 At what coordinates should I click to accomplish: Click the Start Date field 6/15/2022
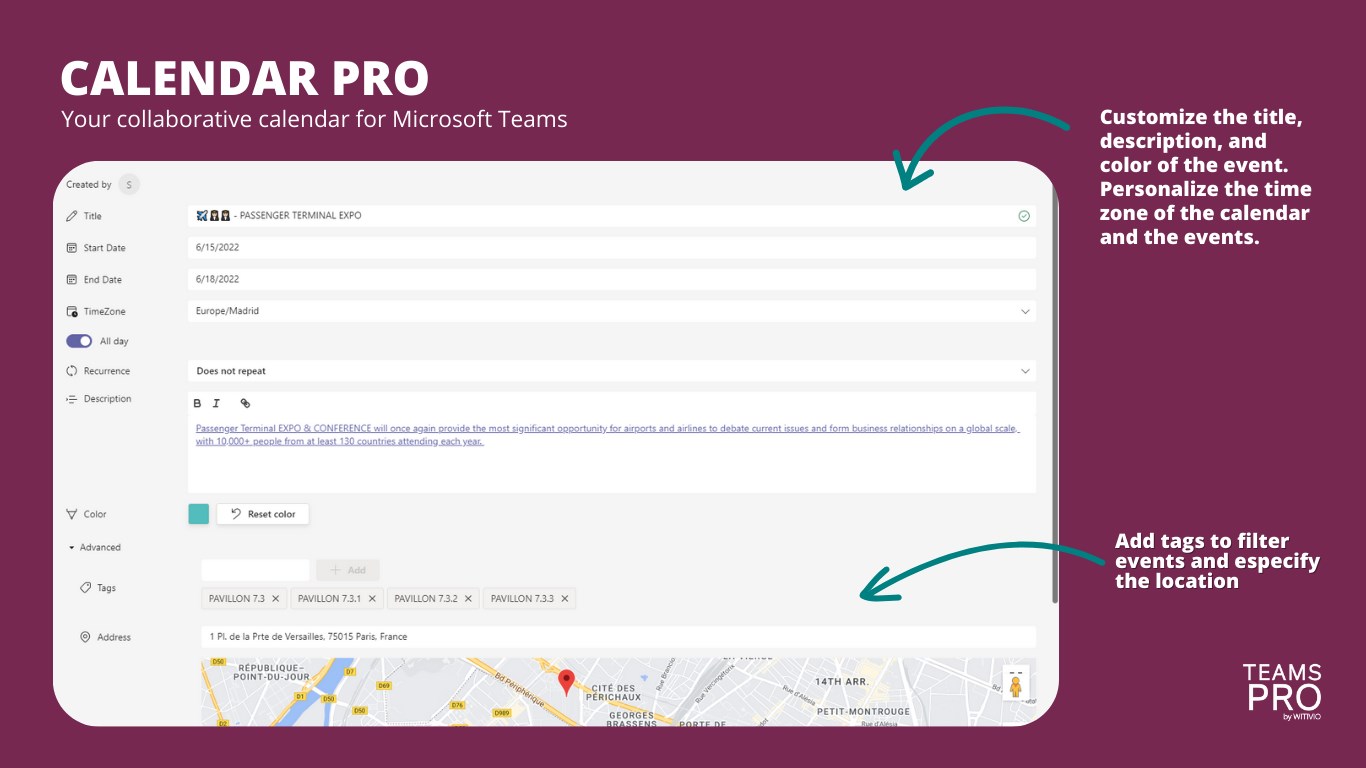(612, 248)
